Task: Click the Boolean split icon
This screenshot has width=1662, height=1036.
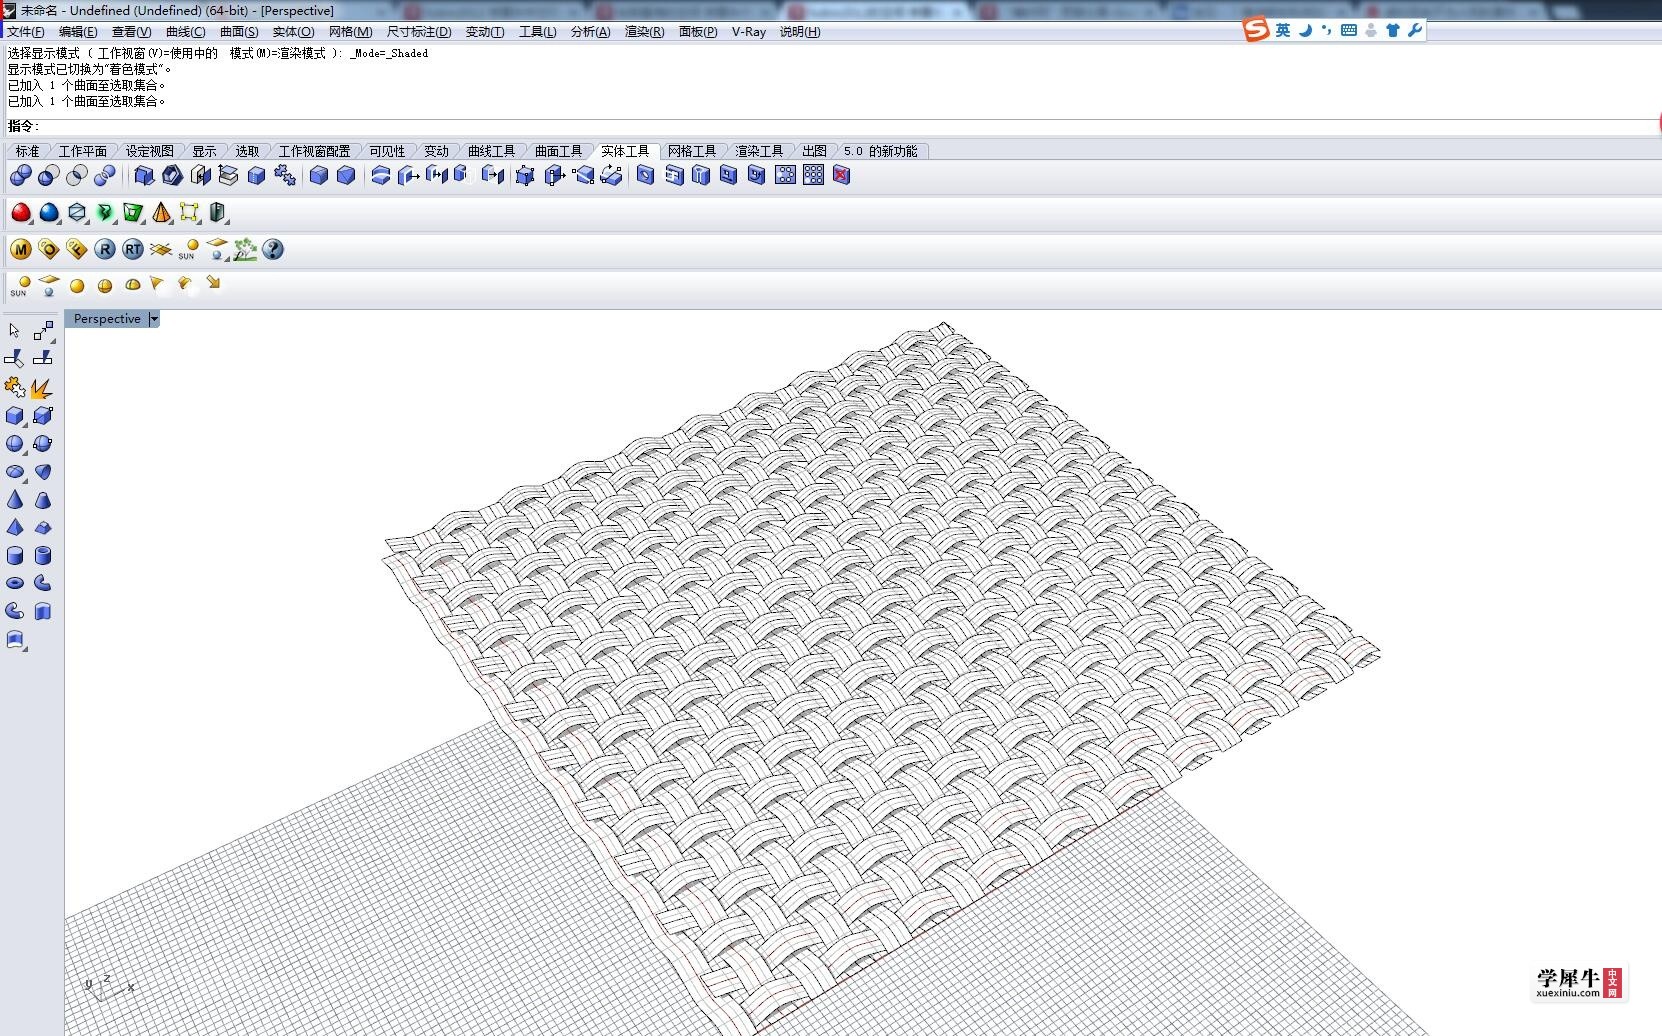Action: 105,176
